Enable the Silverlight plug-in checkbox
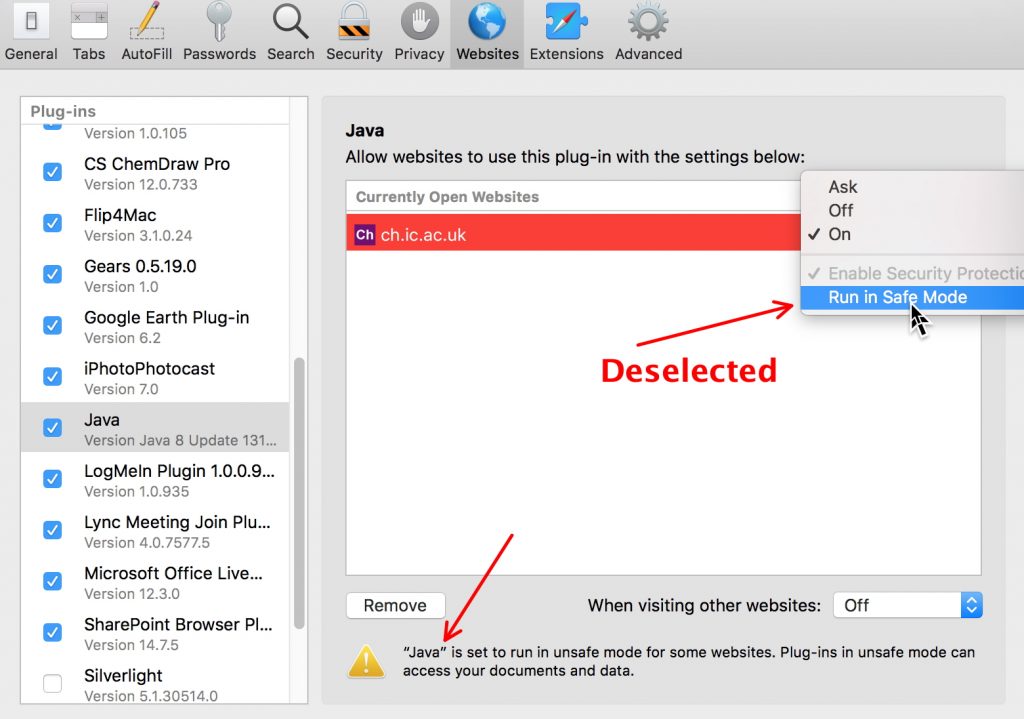Image resolution: width=1024 pixels, height=719 pixels. pyautogui.click(x=53, y=684)
